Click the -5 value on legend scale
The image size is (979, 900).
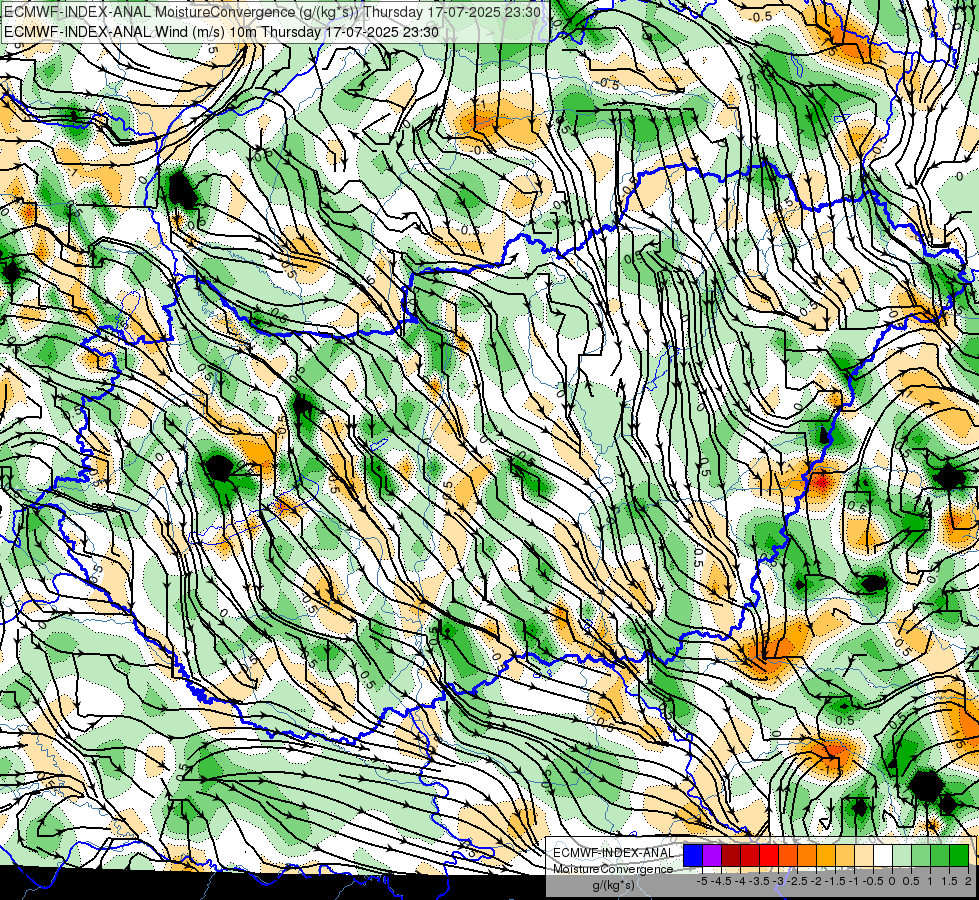[x=702, y=881]
